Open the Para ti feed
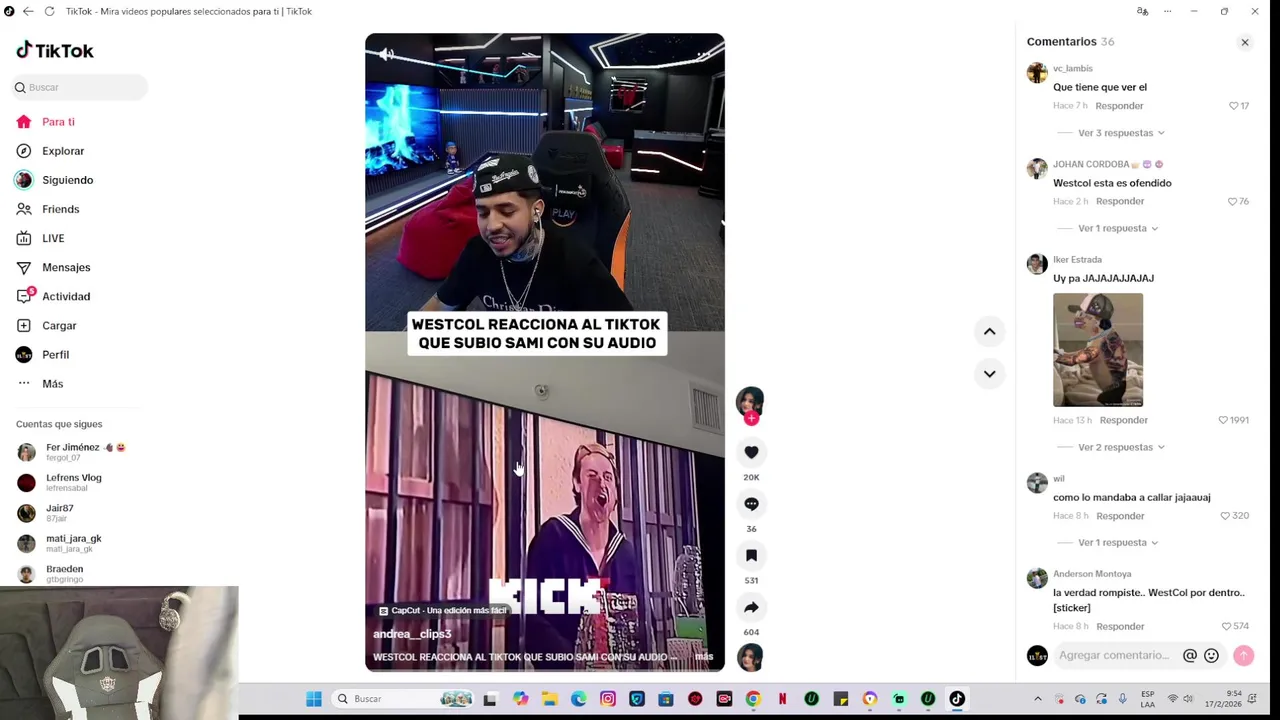 click(x=58, y=122)
